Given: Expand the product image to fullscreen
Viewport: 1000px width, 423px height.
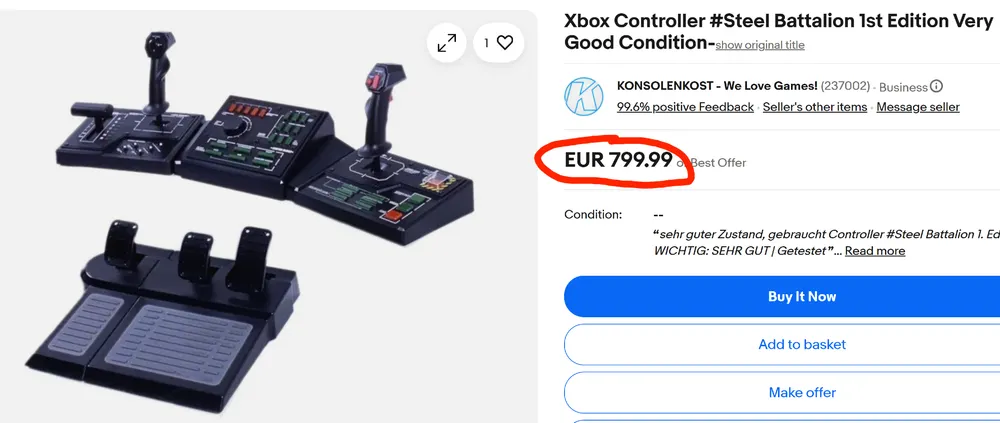Looking at the screenshot, I should 446,43.
